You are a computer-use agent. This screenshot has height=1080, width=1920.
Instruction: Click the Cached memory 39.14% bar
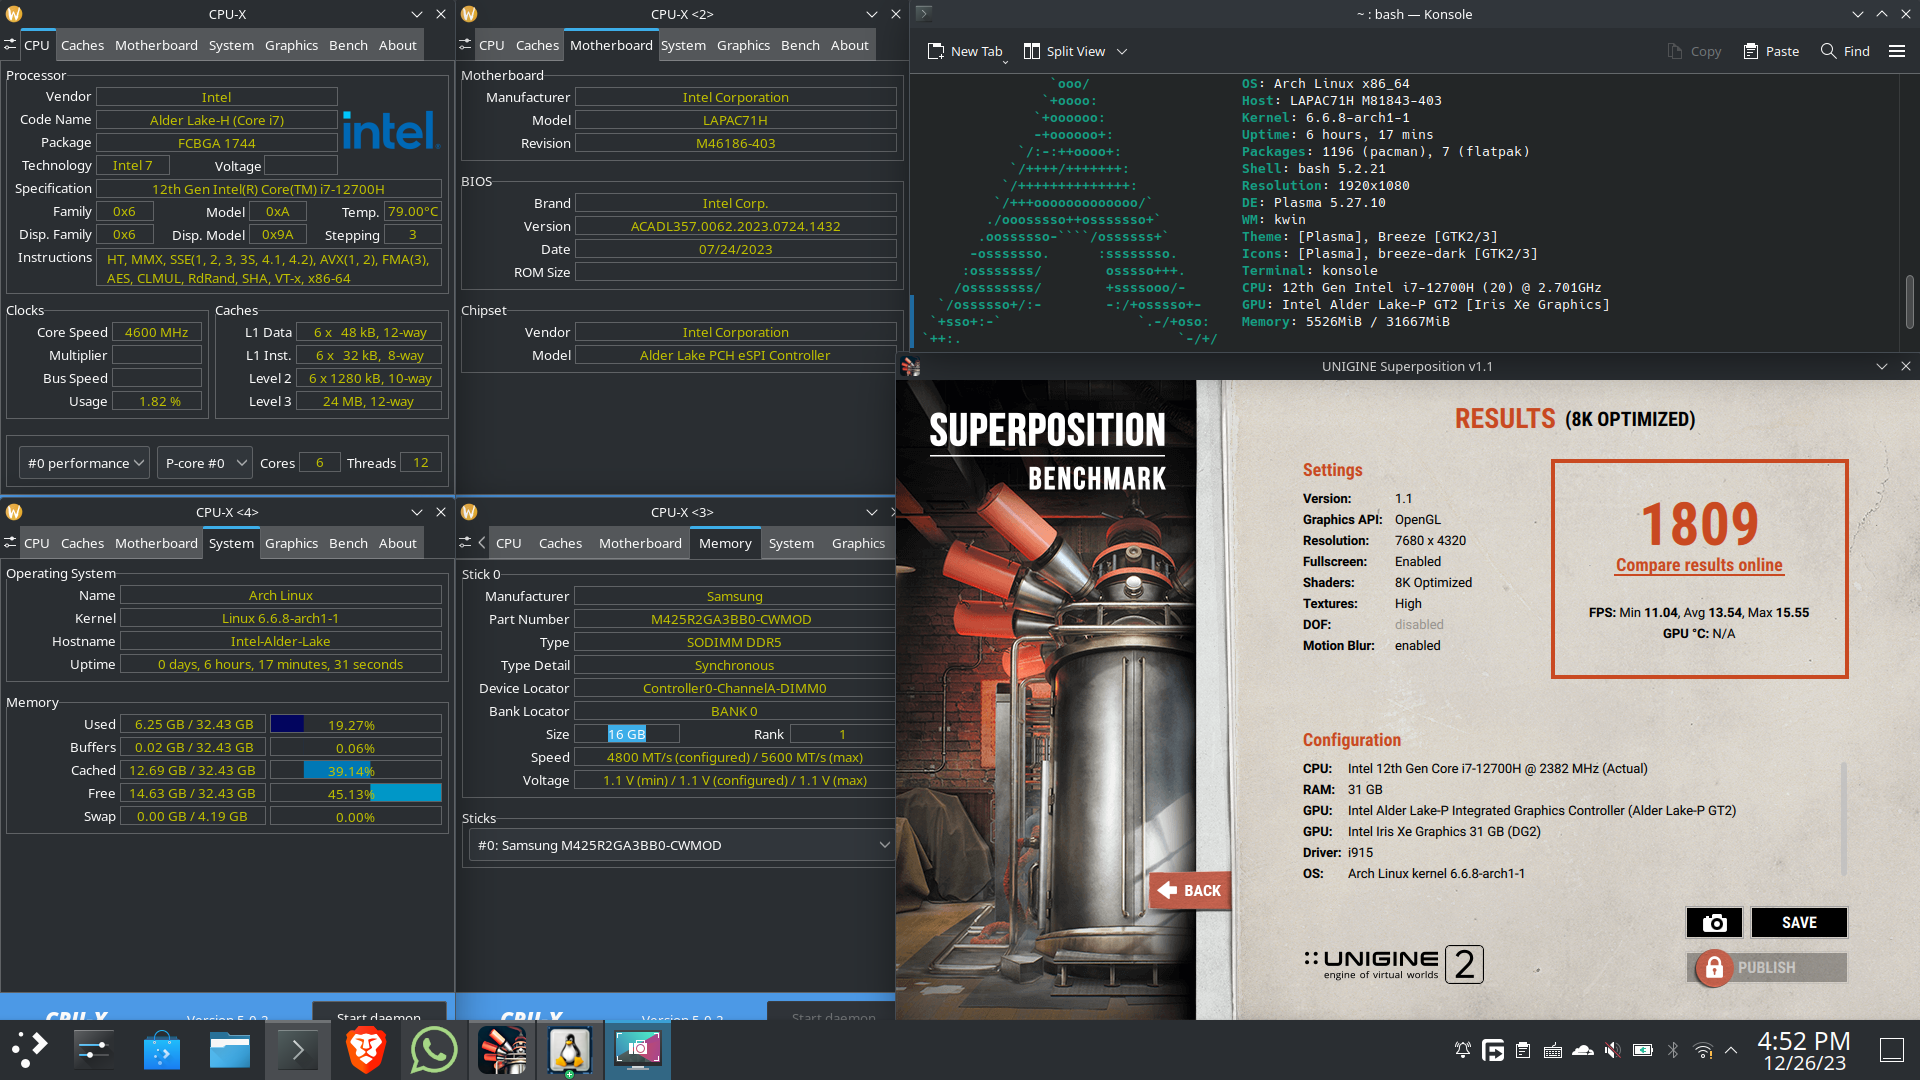tap(356, 770)
